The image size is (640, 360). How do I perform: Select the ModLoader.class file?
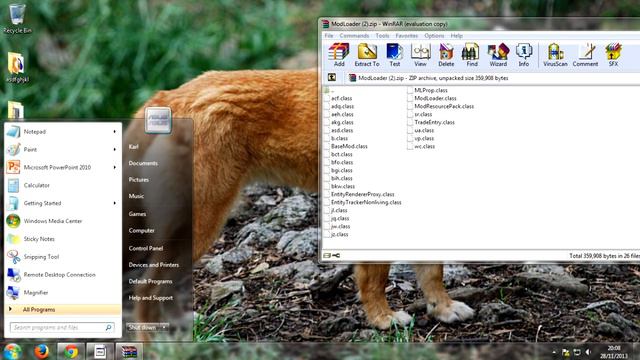click(435, 98)
